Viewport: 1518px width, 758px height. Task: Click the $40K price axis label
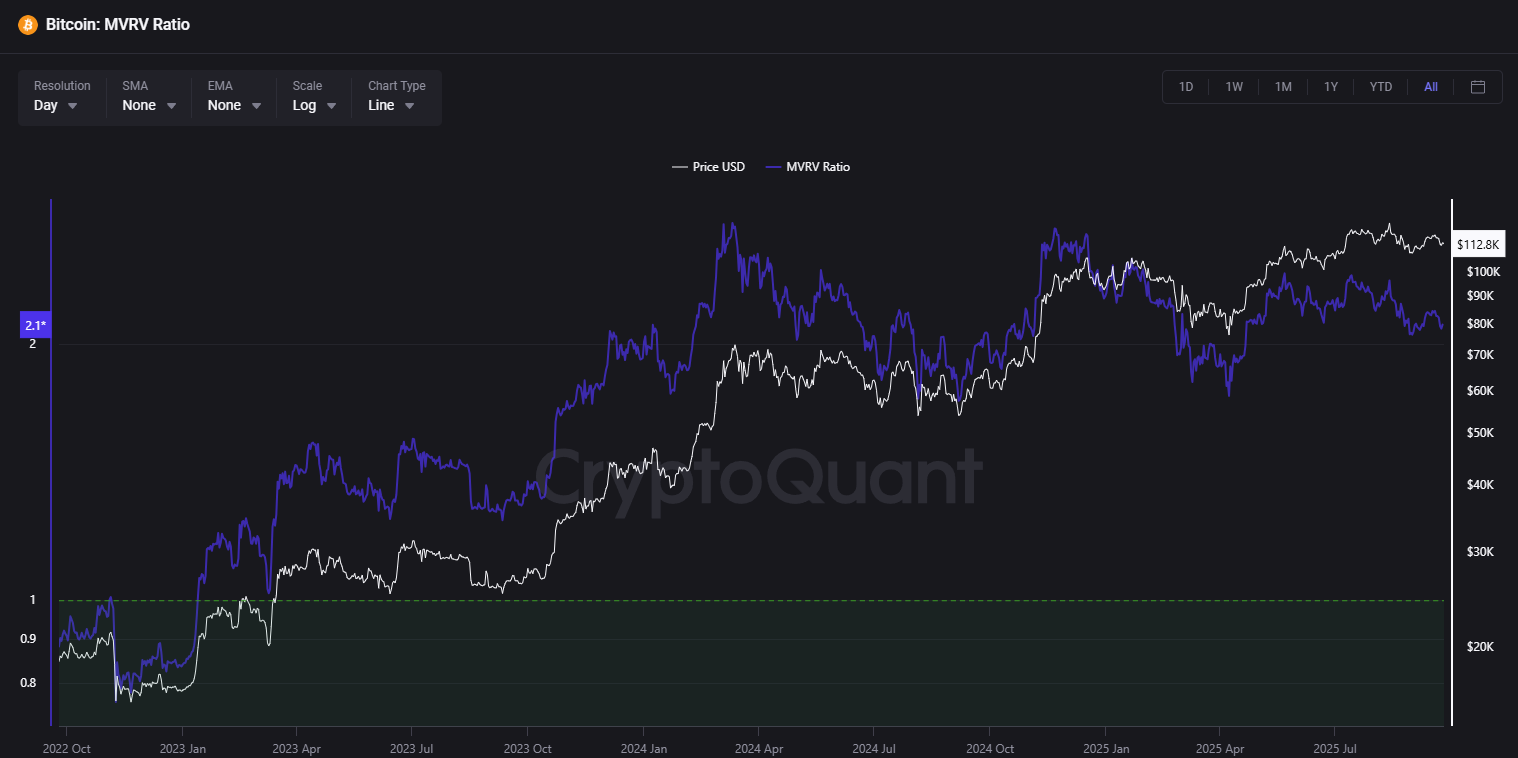(1479, 485)
